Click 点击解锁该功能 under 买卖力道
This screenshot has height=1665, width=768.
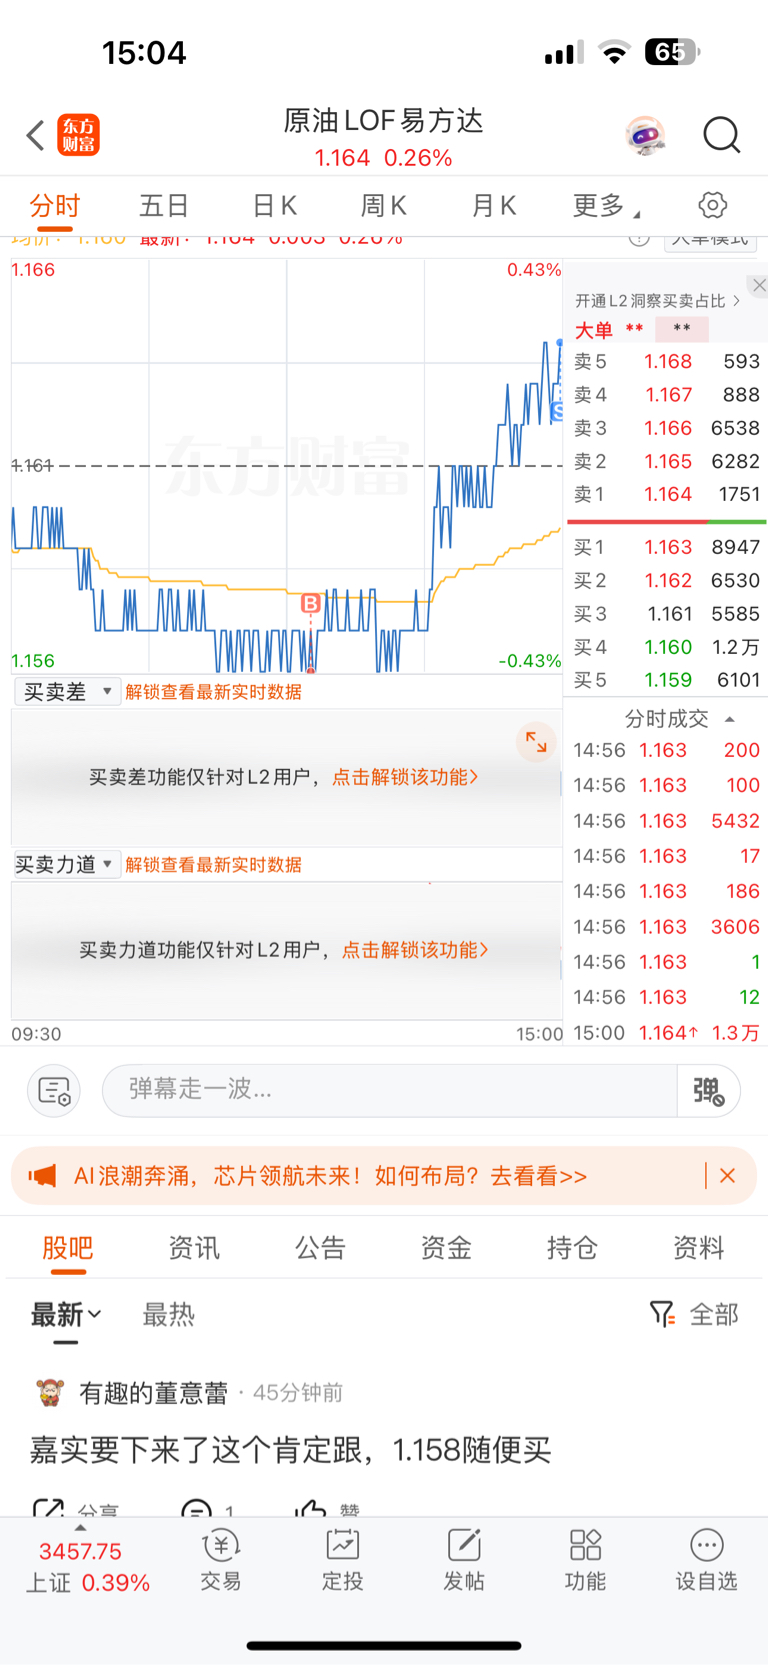[x=415, y=950]
